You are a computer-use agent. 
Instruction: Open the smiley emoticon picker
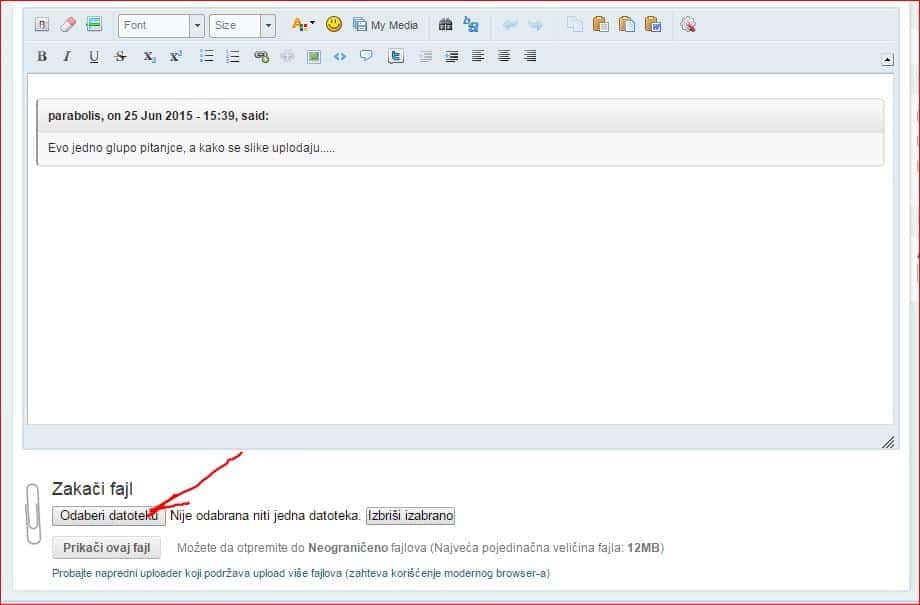[x=334, y=24]
